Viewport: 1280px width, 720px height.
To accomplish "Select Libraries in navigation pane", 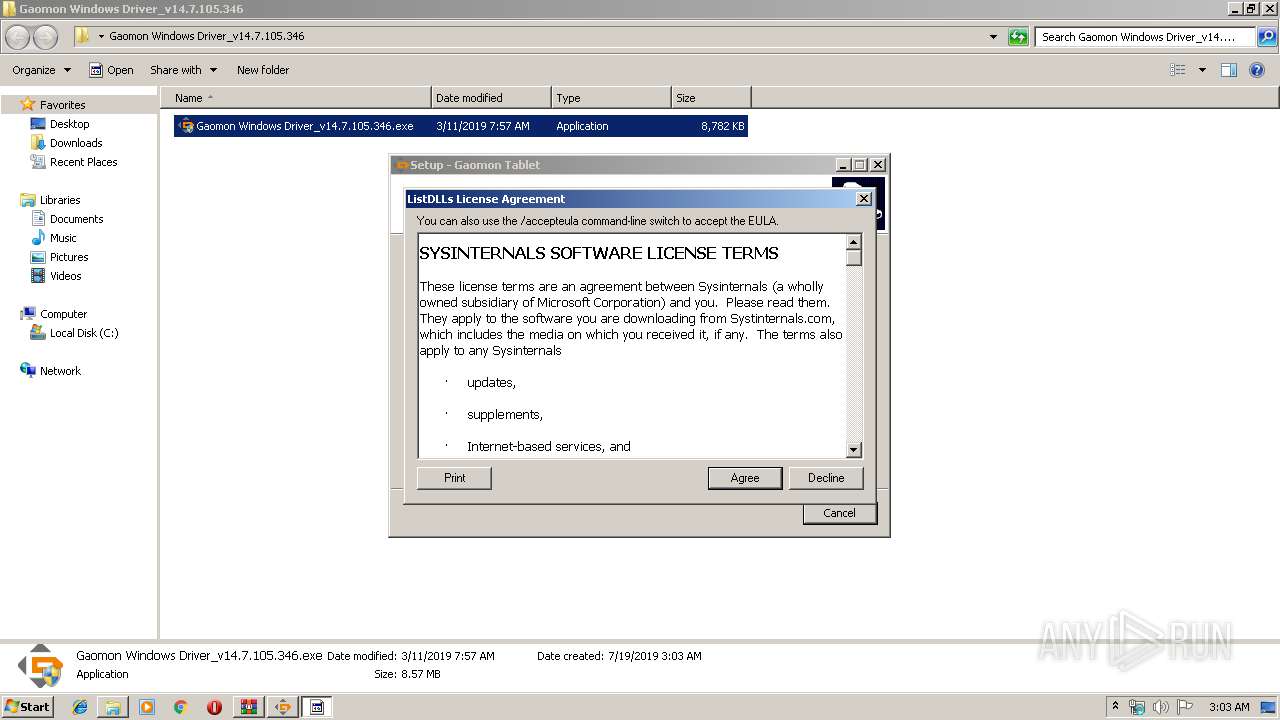I will coord(60,200).
